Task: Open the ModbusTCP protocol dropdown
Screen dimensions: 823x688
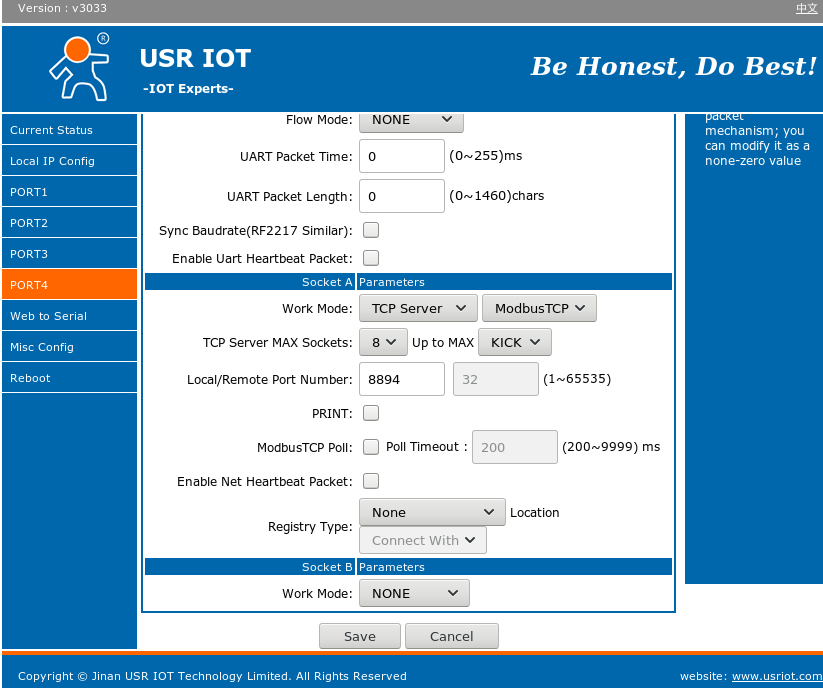Action: (x=539, y=308)
